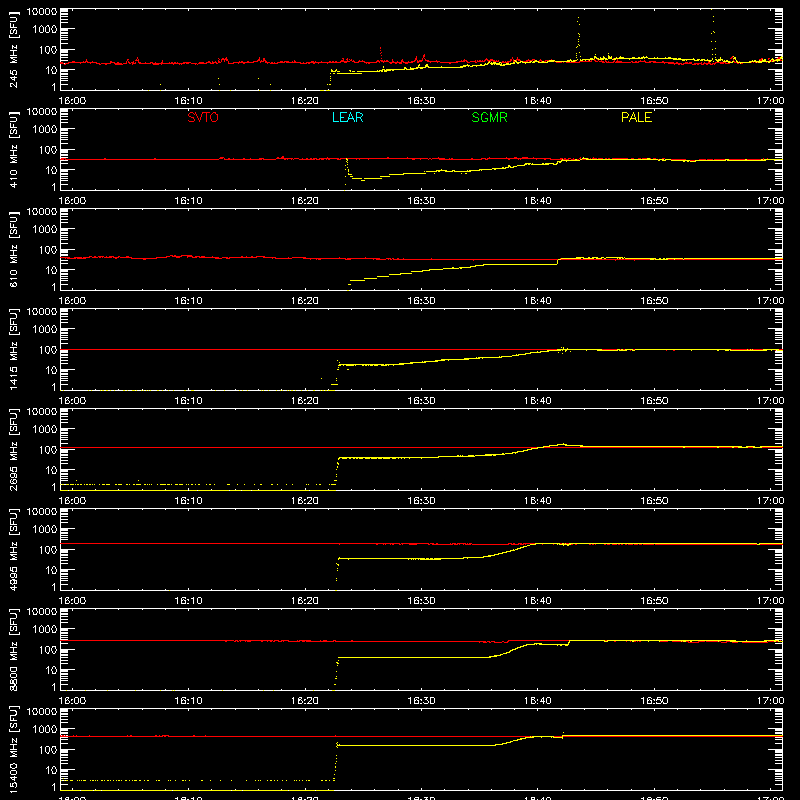
Task: Click the 16:10 label below the 410 MHz panel
Action: tap(188, 201)
